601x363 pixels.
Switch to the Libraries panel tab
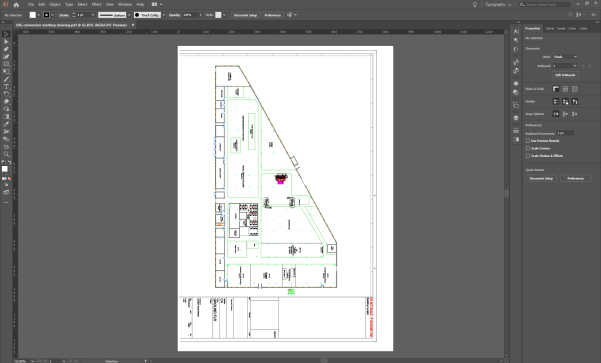[x=550, y=28]
